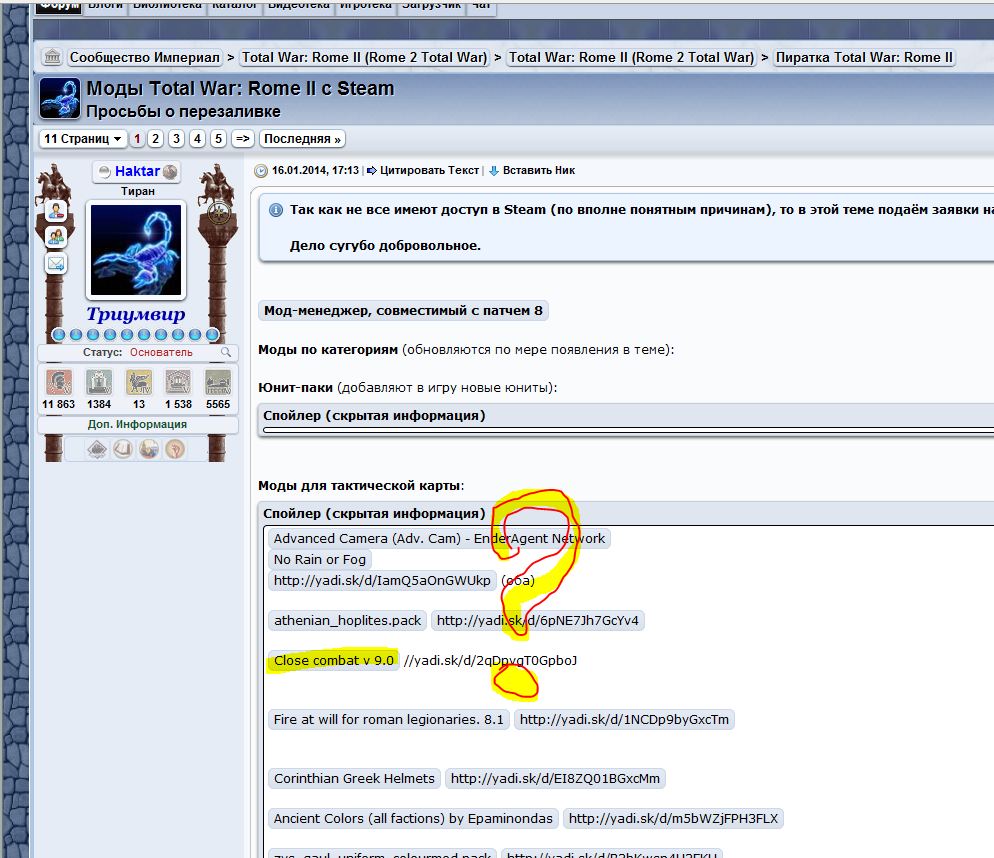Click the Цитировать Текст link
994x858 pixels.
point(429,171)
